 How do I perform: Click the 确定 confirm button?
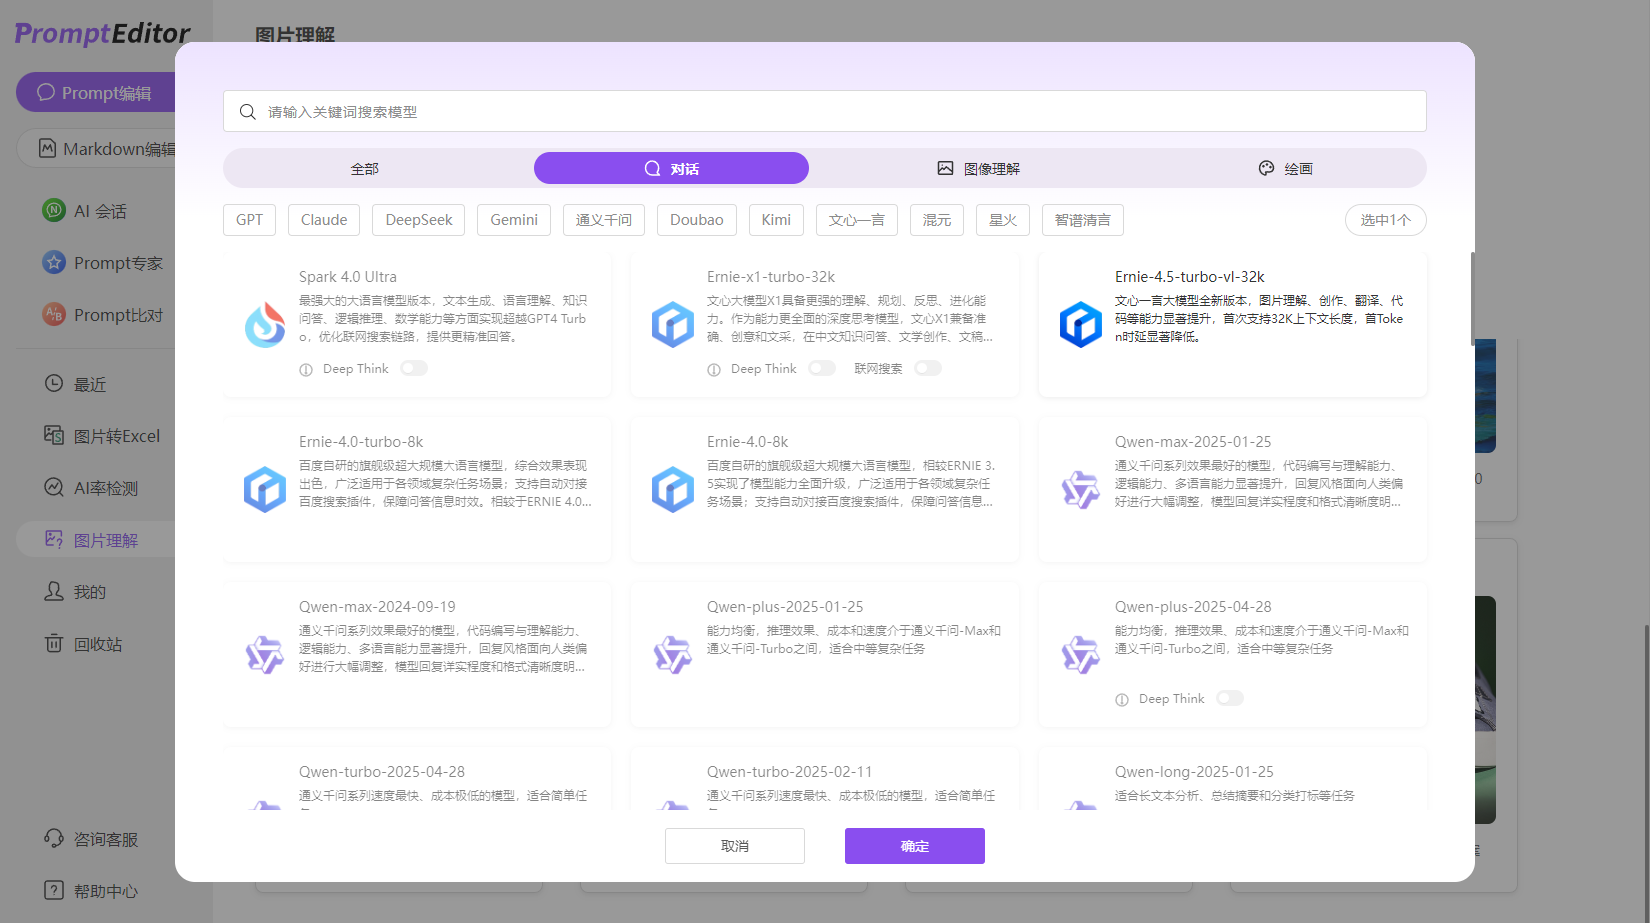914,846
